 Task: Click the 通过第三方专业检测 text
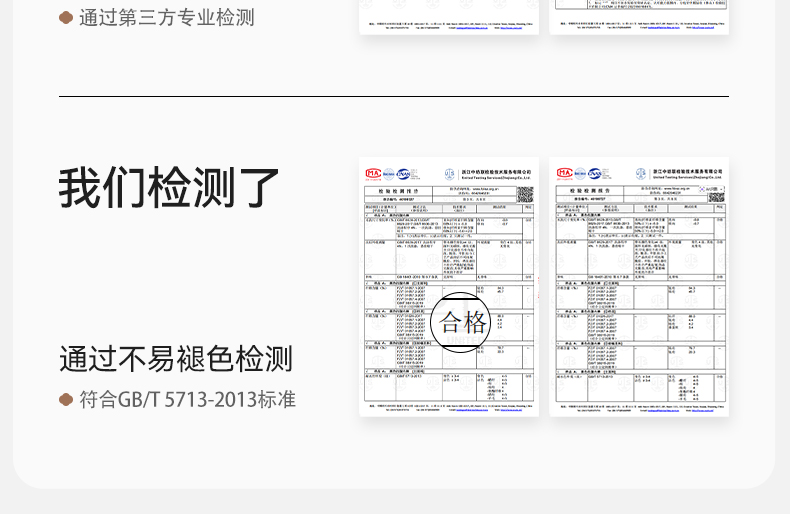167,18
